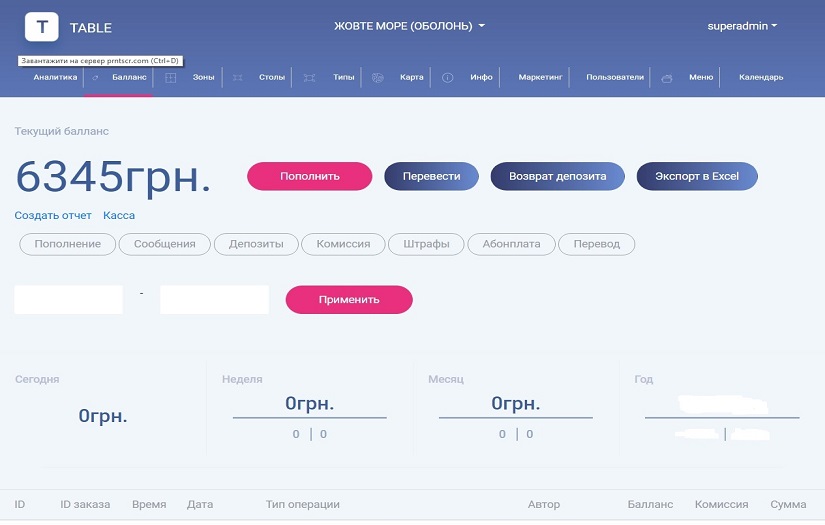Screen dimensions: 825x525
Task: Click the ID заказа column header
Action: click(85, 504)
